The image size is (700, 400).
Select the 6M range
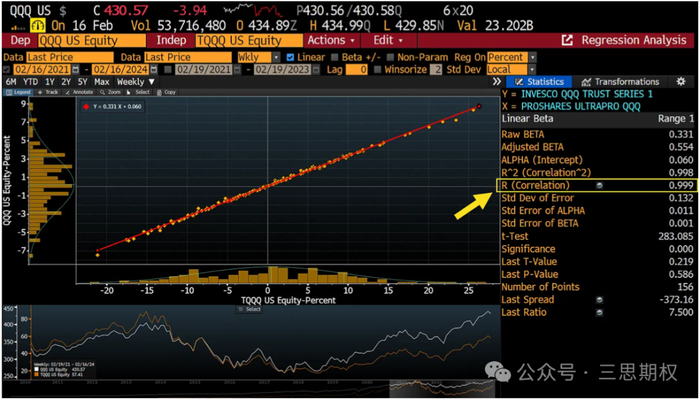click(x=10, y=82)
